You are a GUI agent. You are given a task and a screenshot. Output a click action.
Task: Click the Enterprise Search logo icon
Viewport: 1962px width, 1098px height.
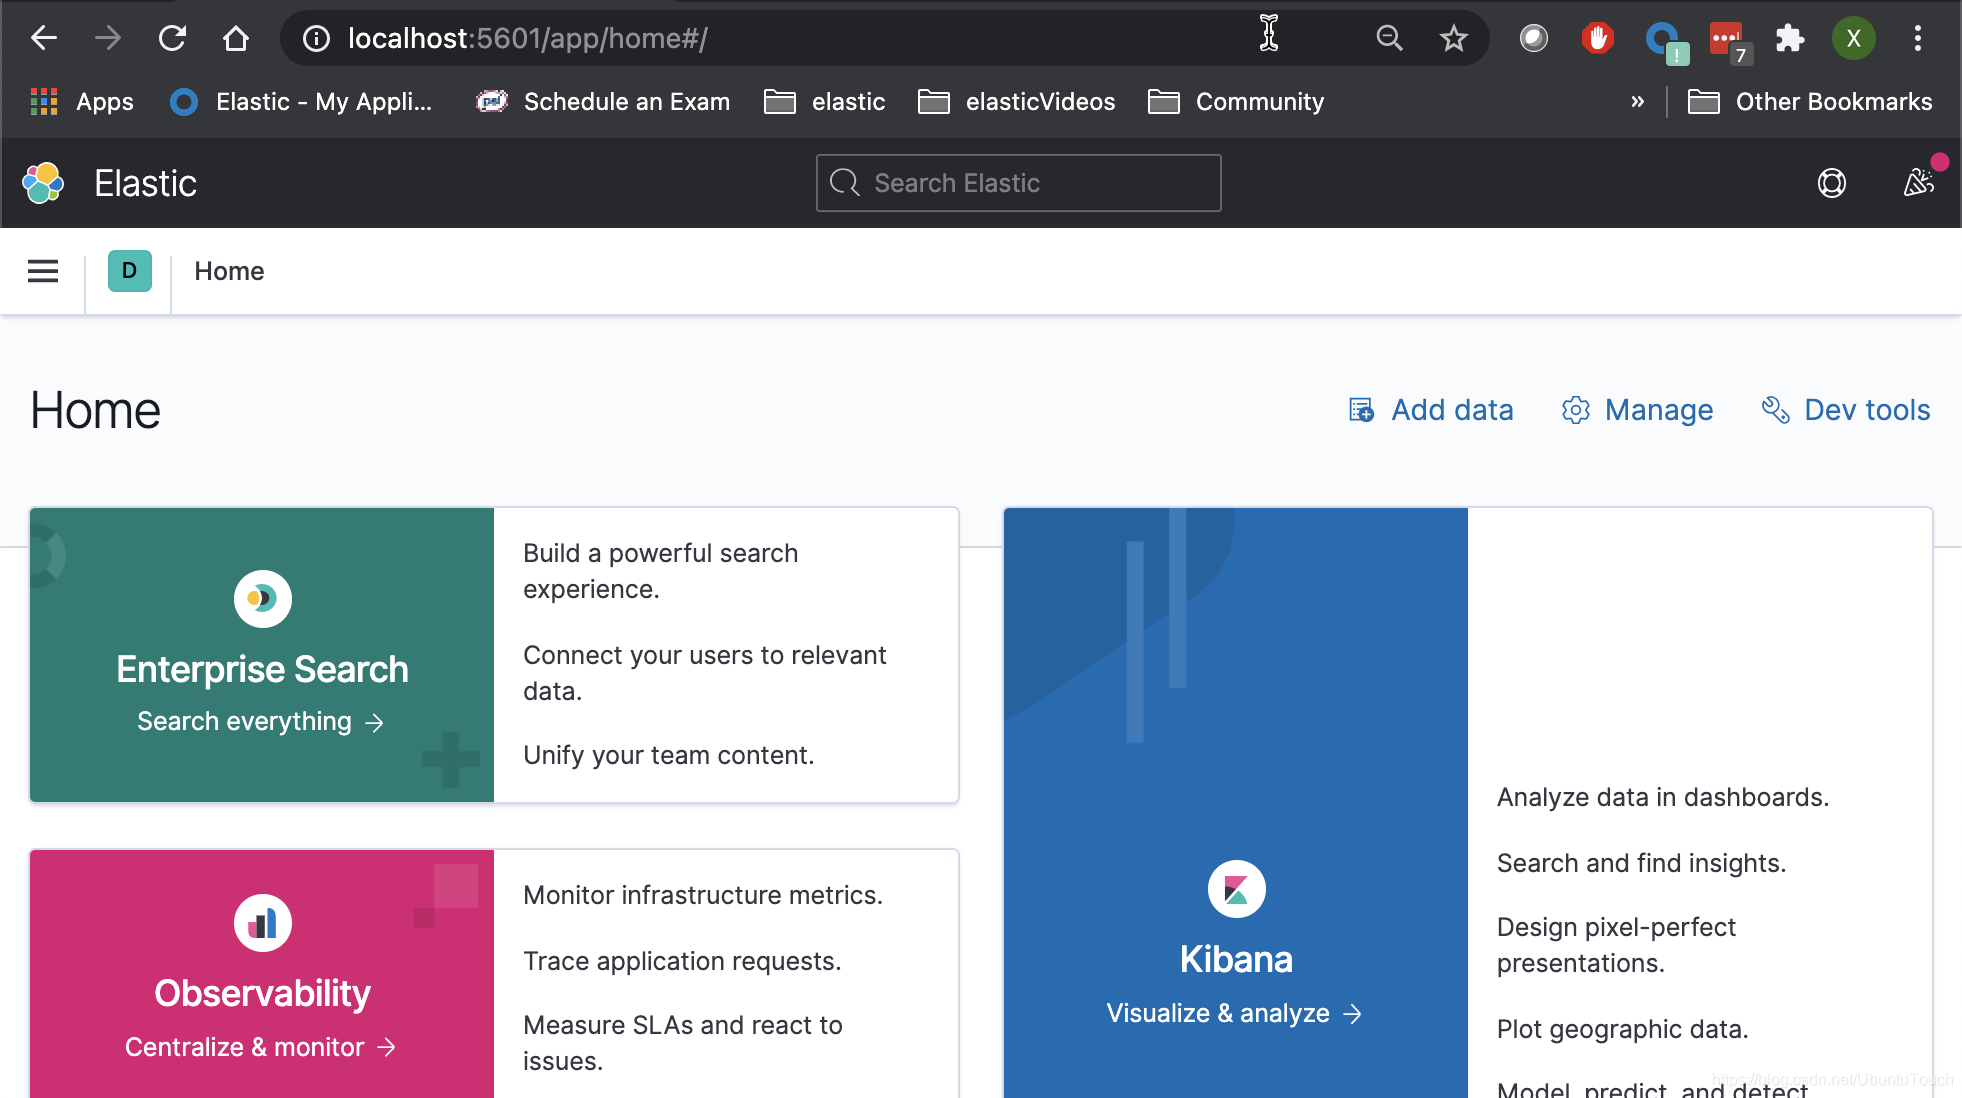[262, 598]
